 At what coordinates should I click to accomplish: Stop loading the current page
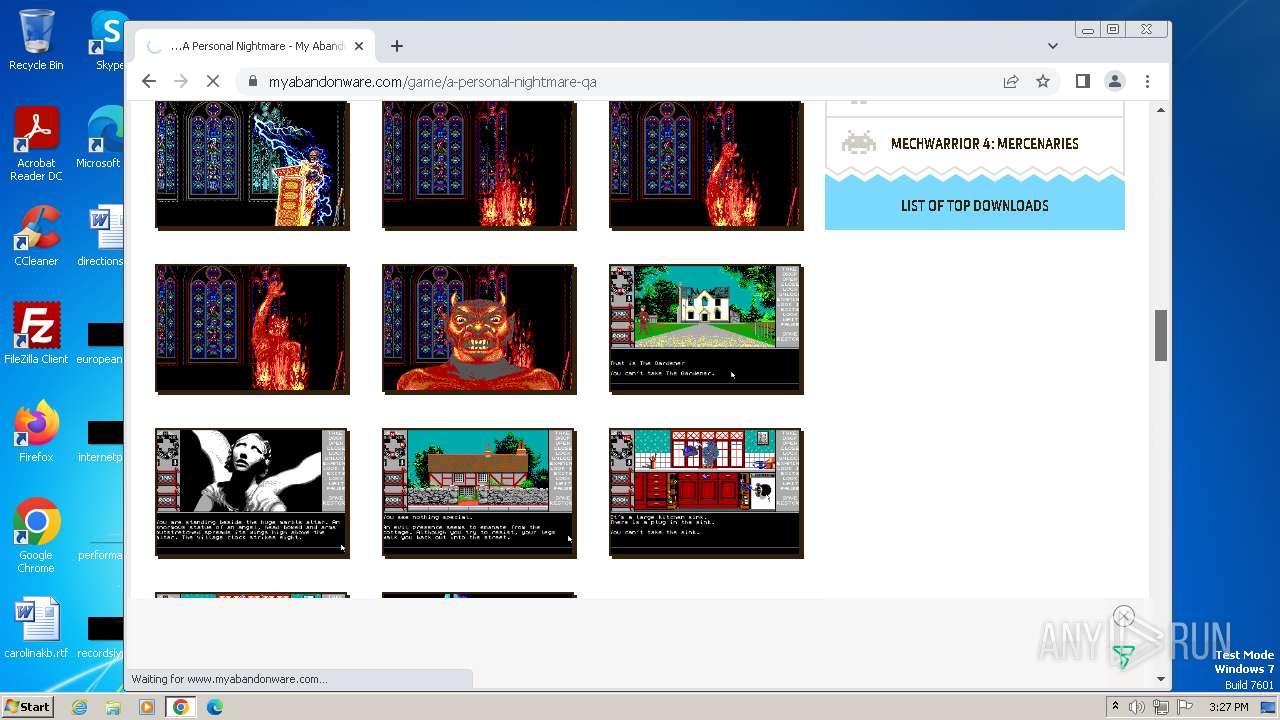[x=213, y=81]
